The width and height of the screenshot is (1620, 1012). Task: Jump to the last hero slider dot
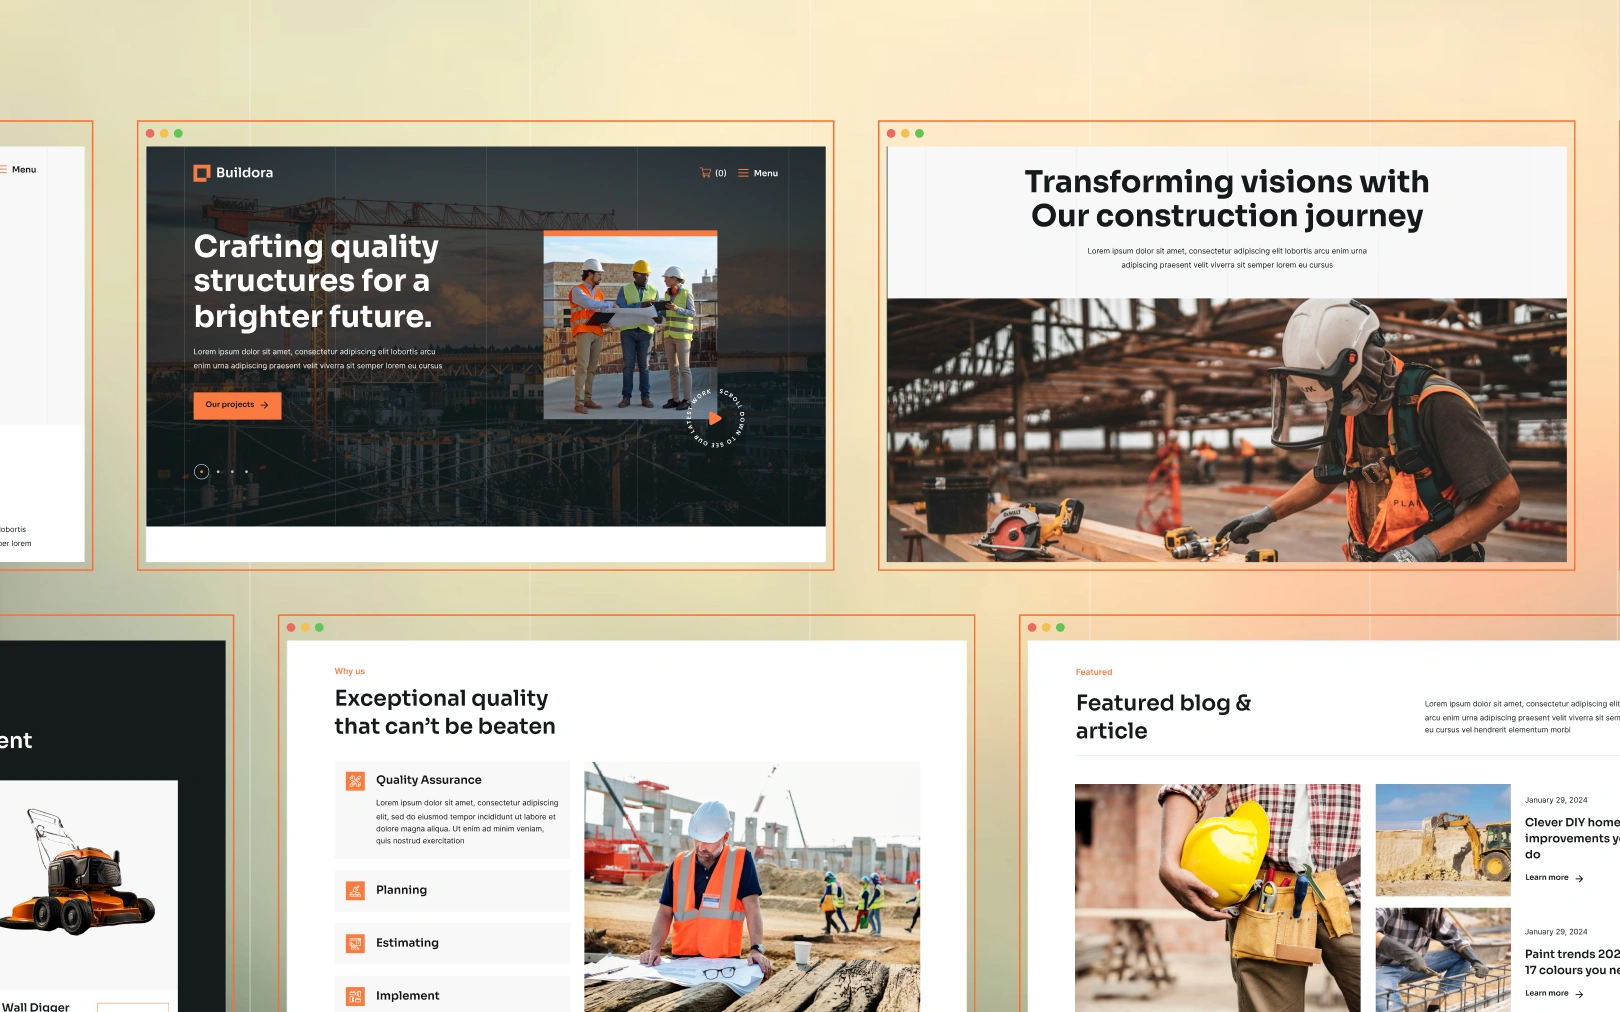click(x=246, y=472)
